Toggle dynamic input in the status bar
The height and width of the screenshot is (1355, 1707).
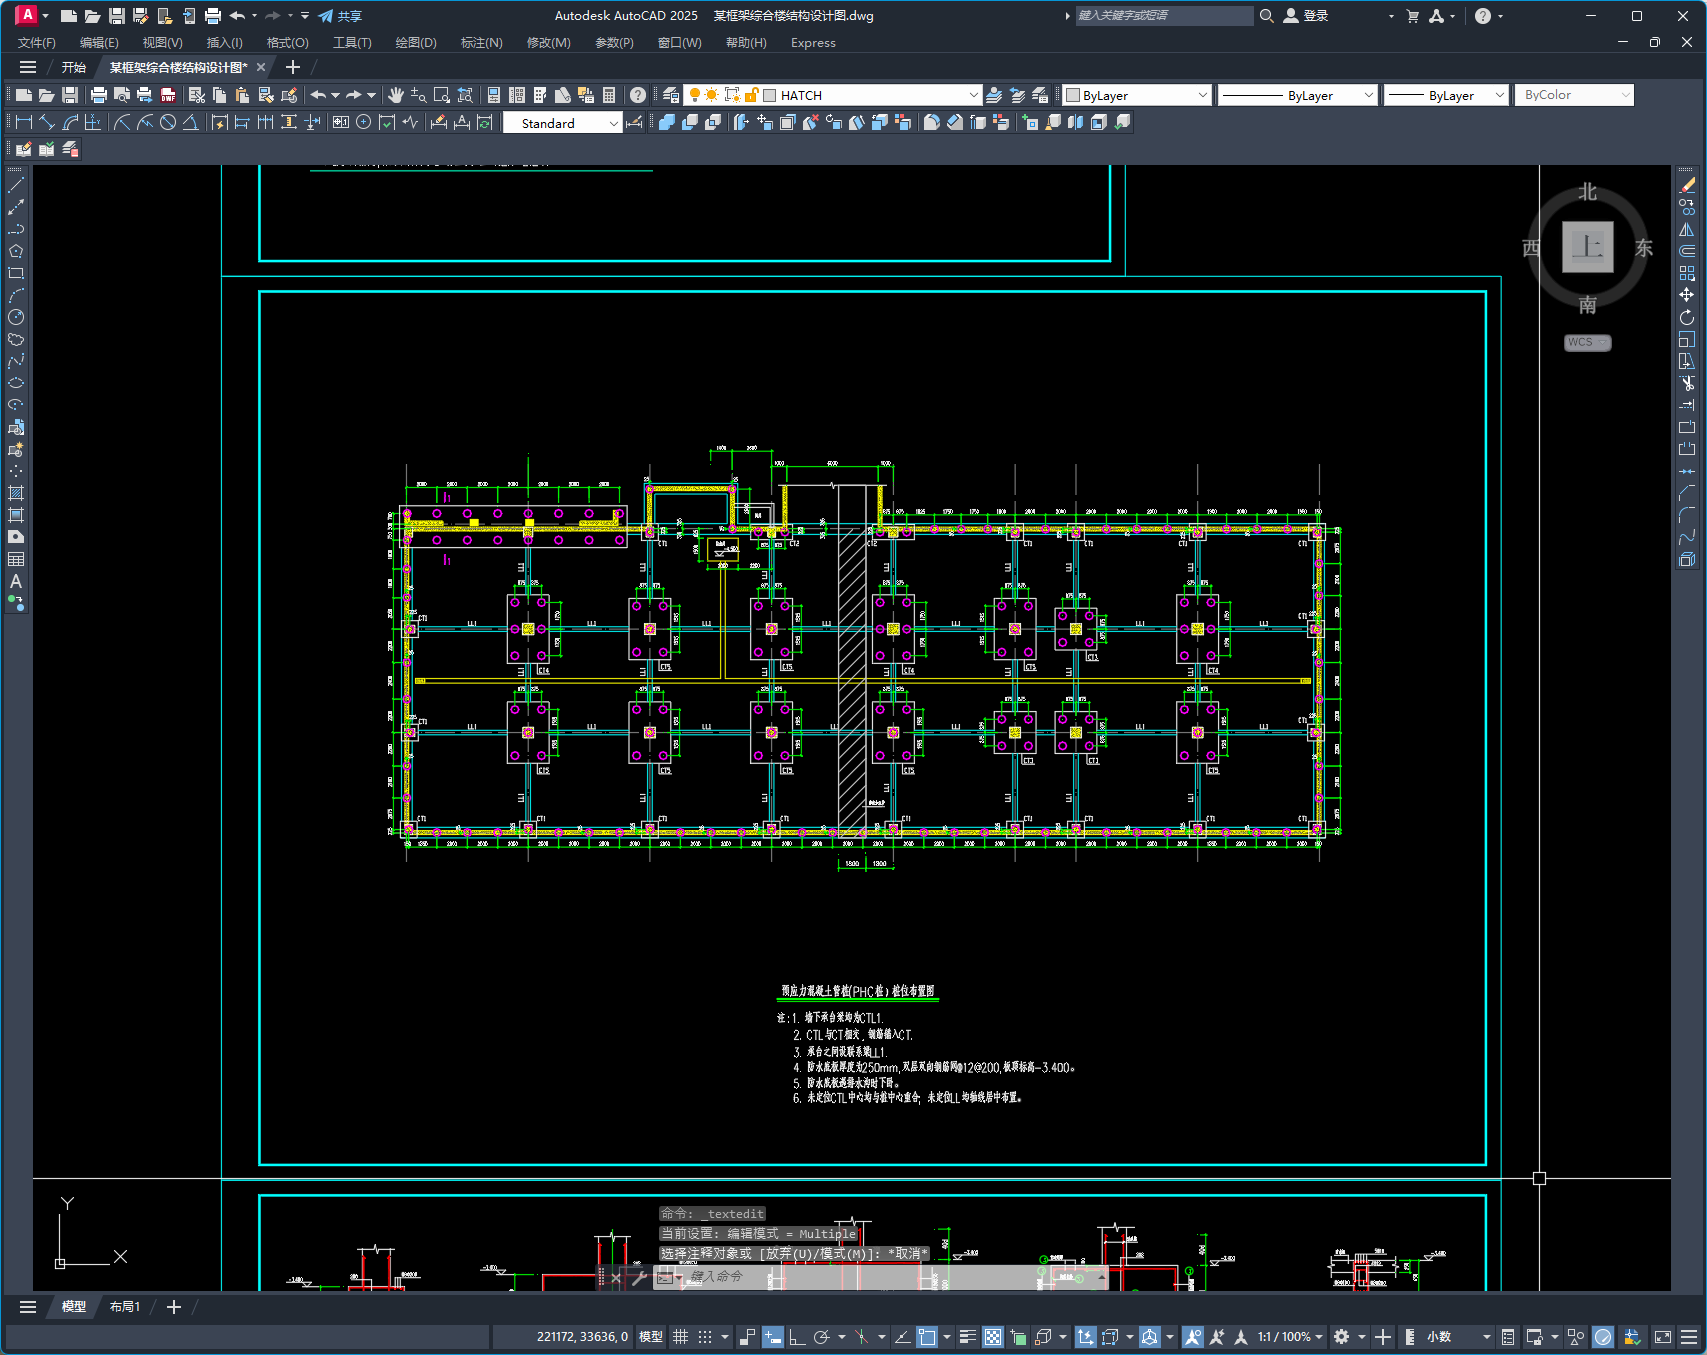click(772, 1337)
